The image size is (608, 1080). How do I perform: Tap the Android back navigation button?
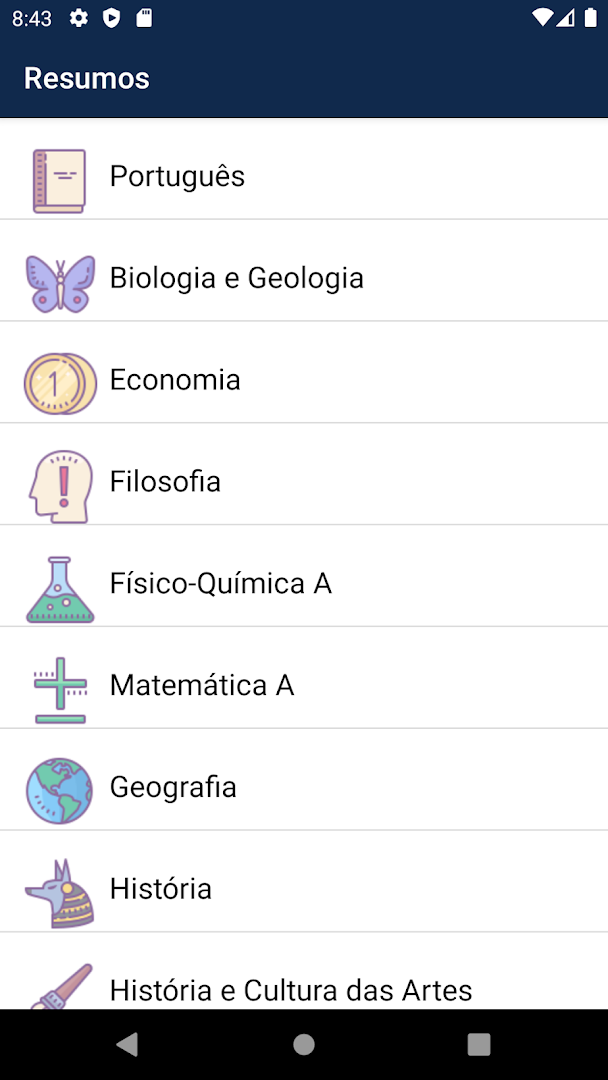128,1043
